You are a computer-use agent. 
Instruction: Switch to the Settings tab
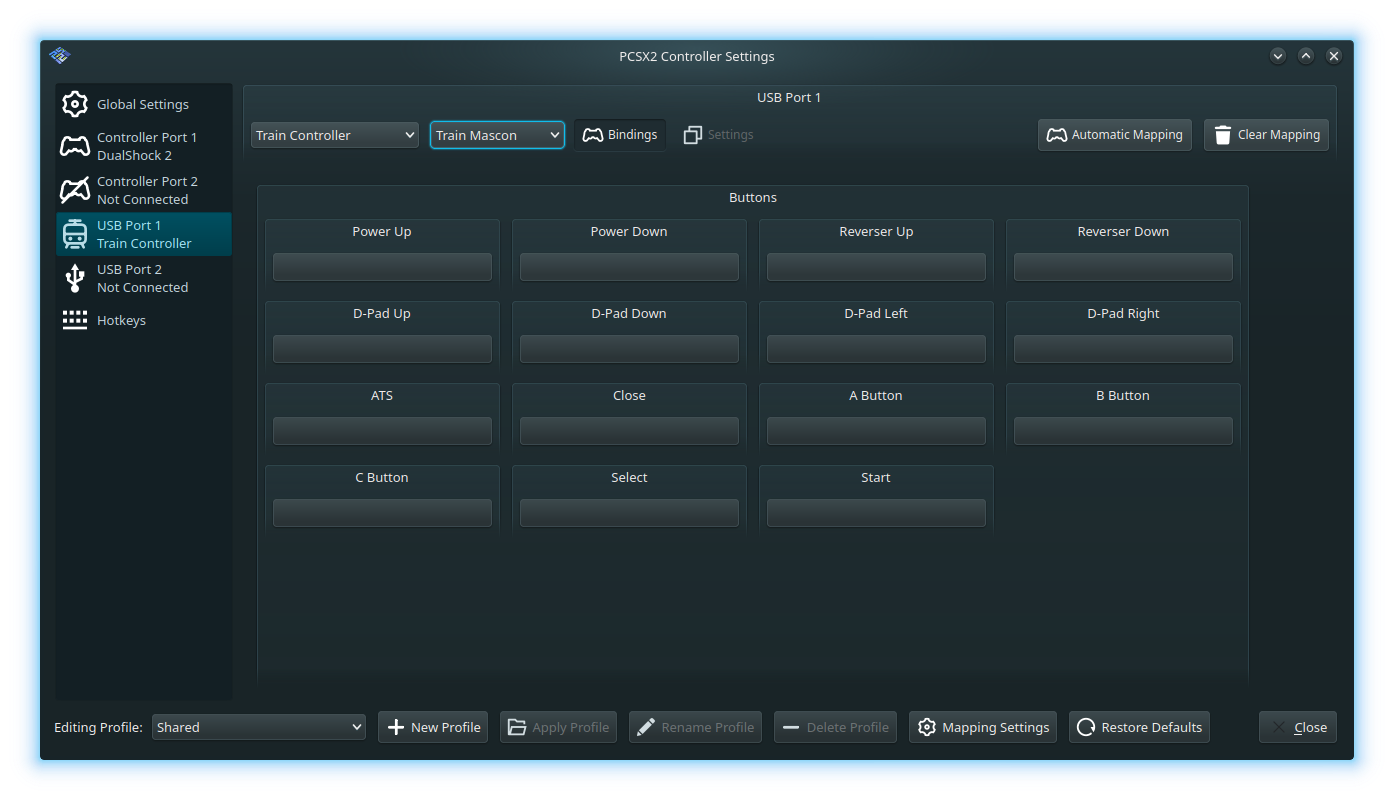coord(719,134)
